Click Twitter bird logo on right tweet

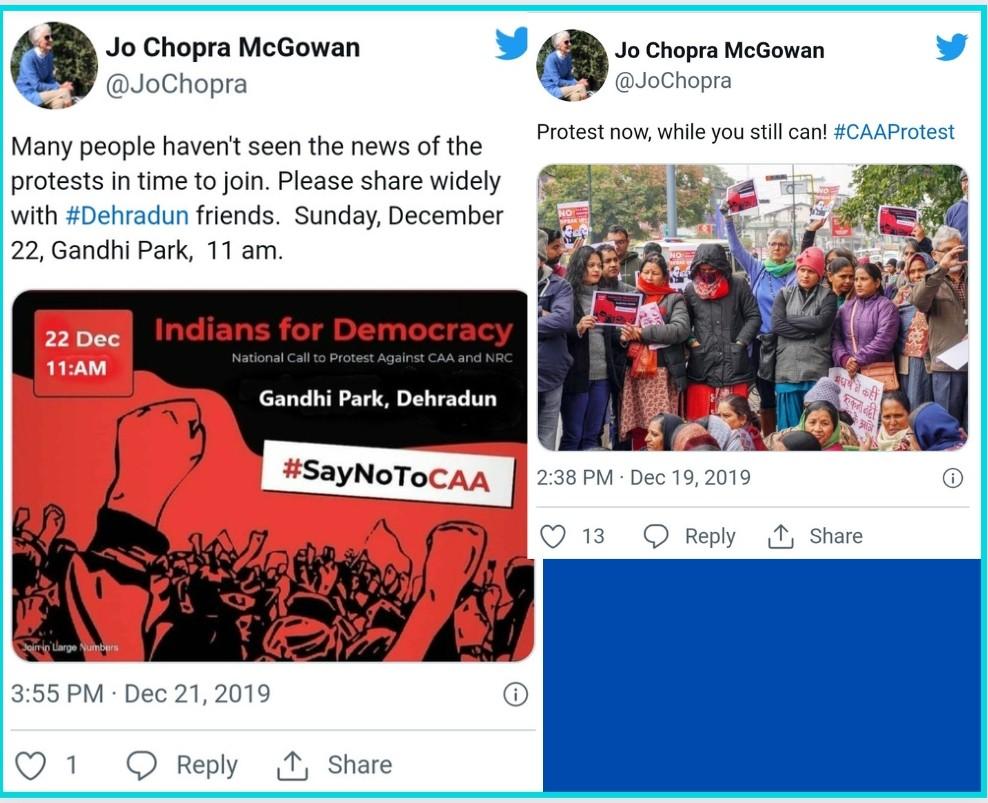click(x=951, y=47)
